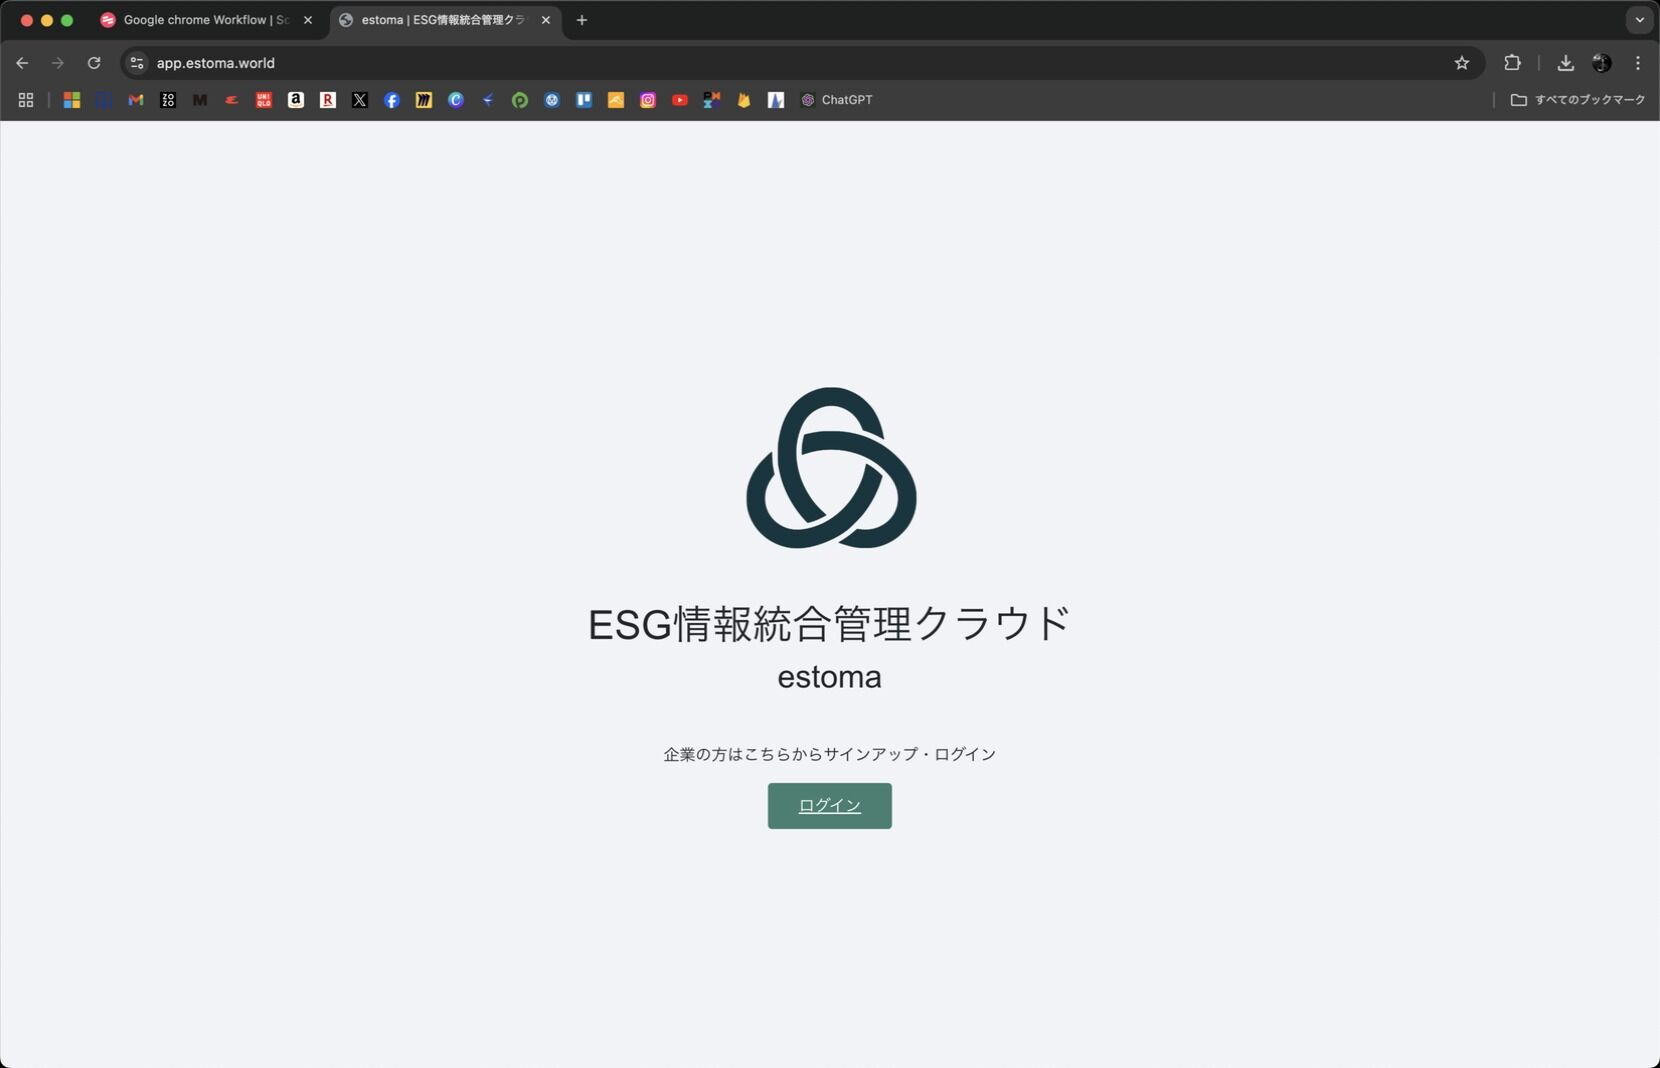The image size is (1660, 1068).
Task: Open the Chrome profile avatar
Action: [x=1602, y=63]
